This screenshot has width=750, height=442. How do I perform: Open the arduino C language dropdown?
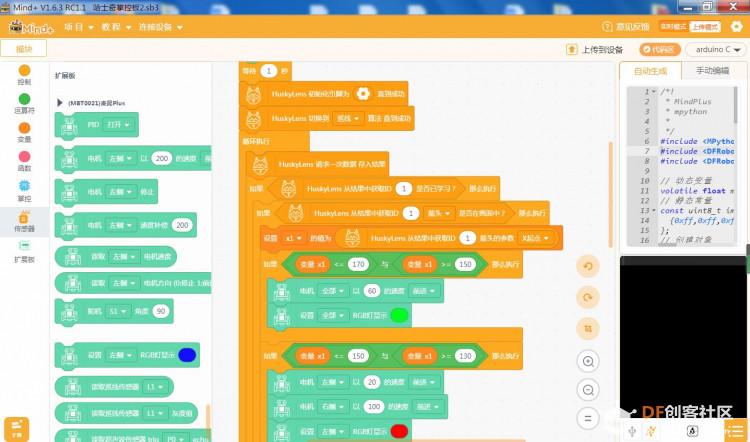coord(716,49)
